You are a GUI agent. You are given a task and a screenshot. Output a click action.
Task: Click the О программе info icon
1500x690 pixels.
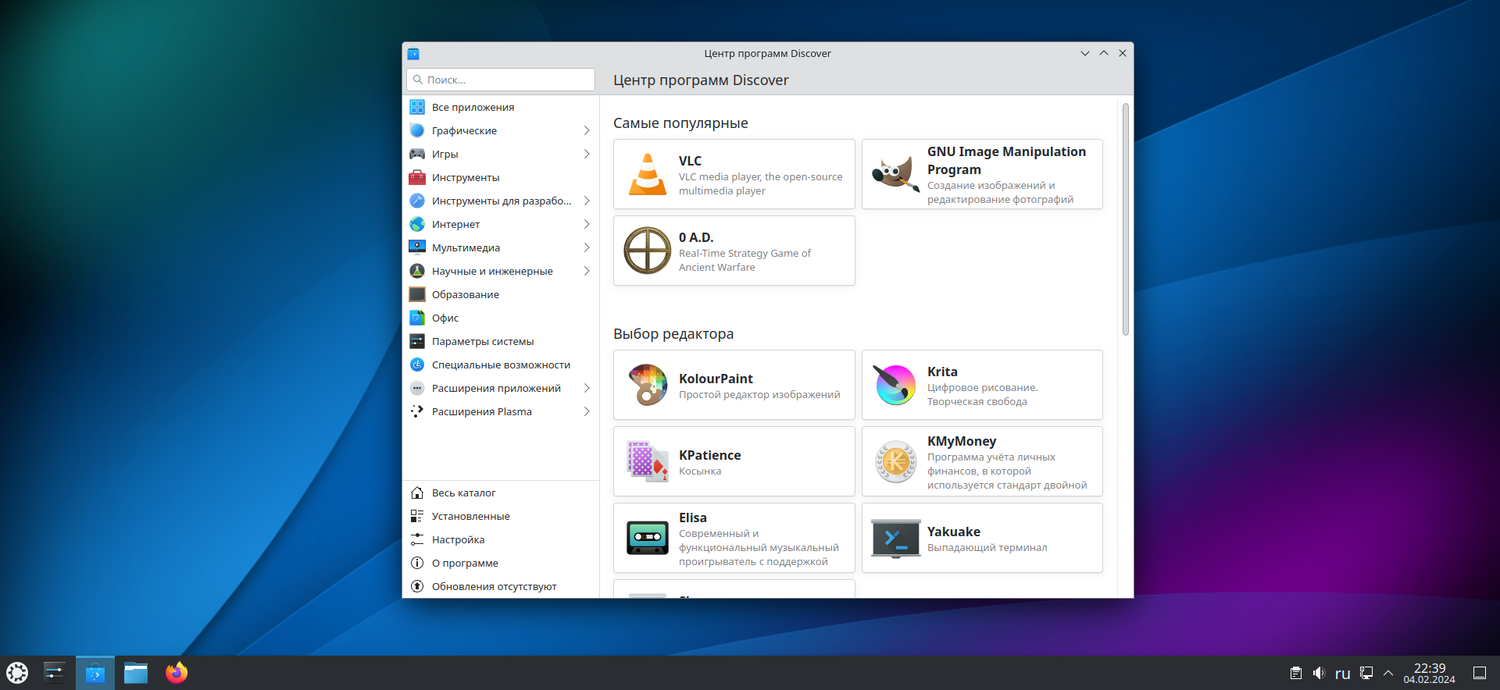click(x=417, y=563)
